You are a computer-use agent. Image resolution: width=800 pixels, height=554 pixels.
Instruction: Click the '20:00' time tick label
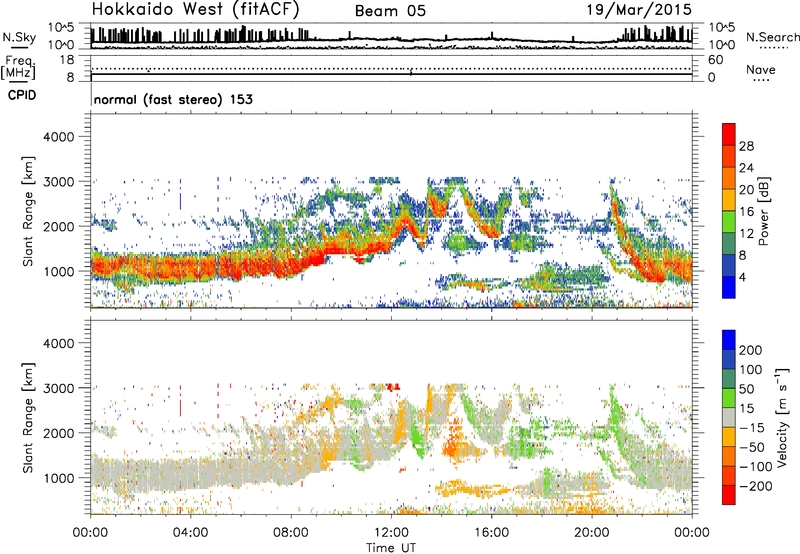tap(591, 533)
